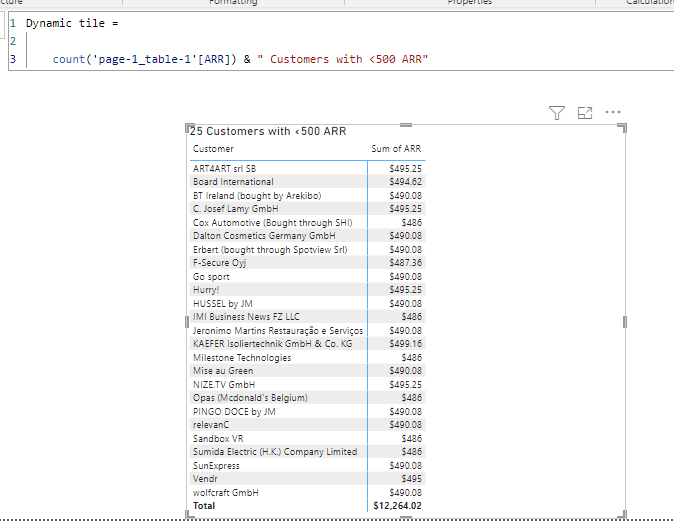674x526 pixels.
Task: Click Jeronimo Martins Restauração e Serviços
Action: [x=278, y=330]
